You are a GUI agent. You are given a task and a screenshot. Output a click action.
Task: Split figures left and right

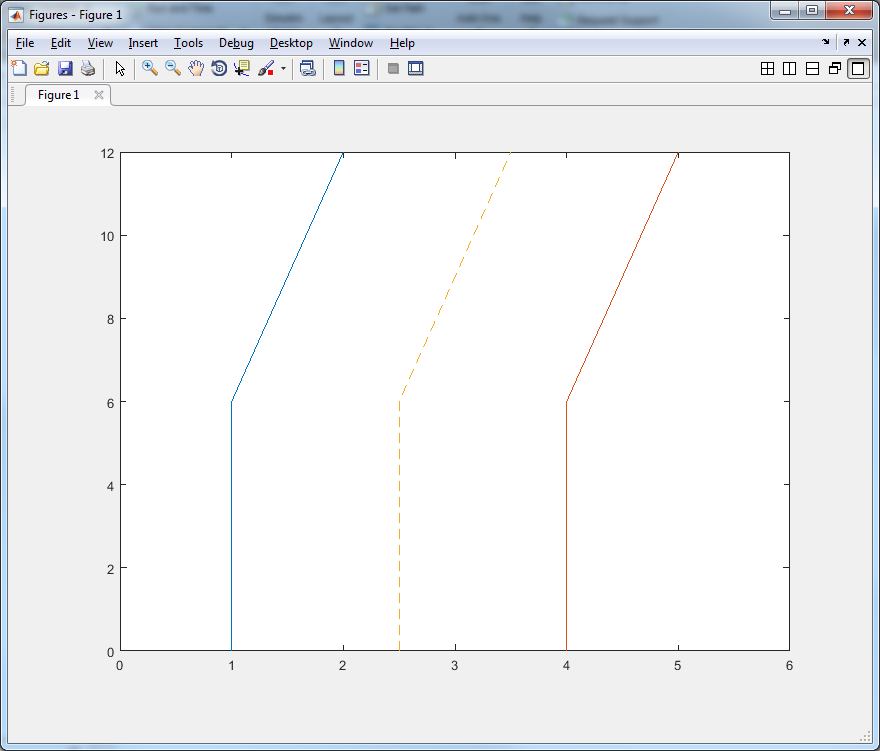[x=789, y=69]
